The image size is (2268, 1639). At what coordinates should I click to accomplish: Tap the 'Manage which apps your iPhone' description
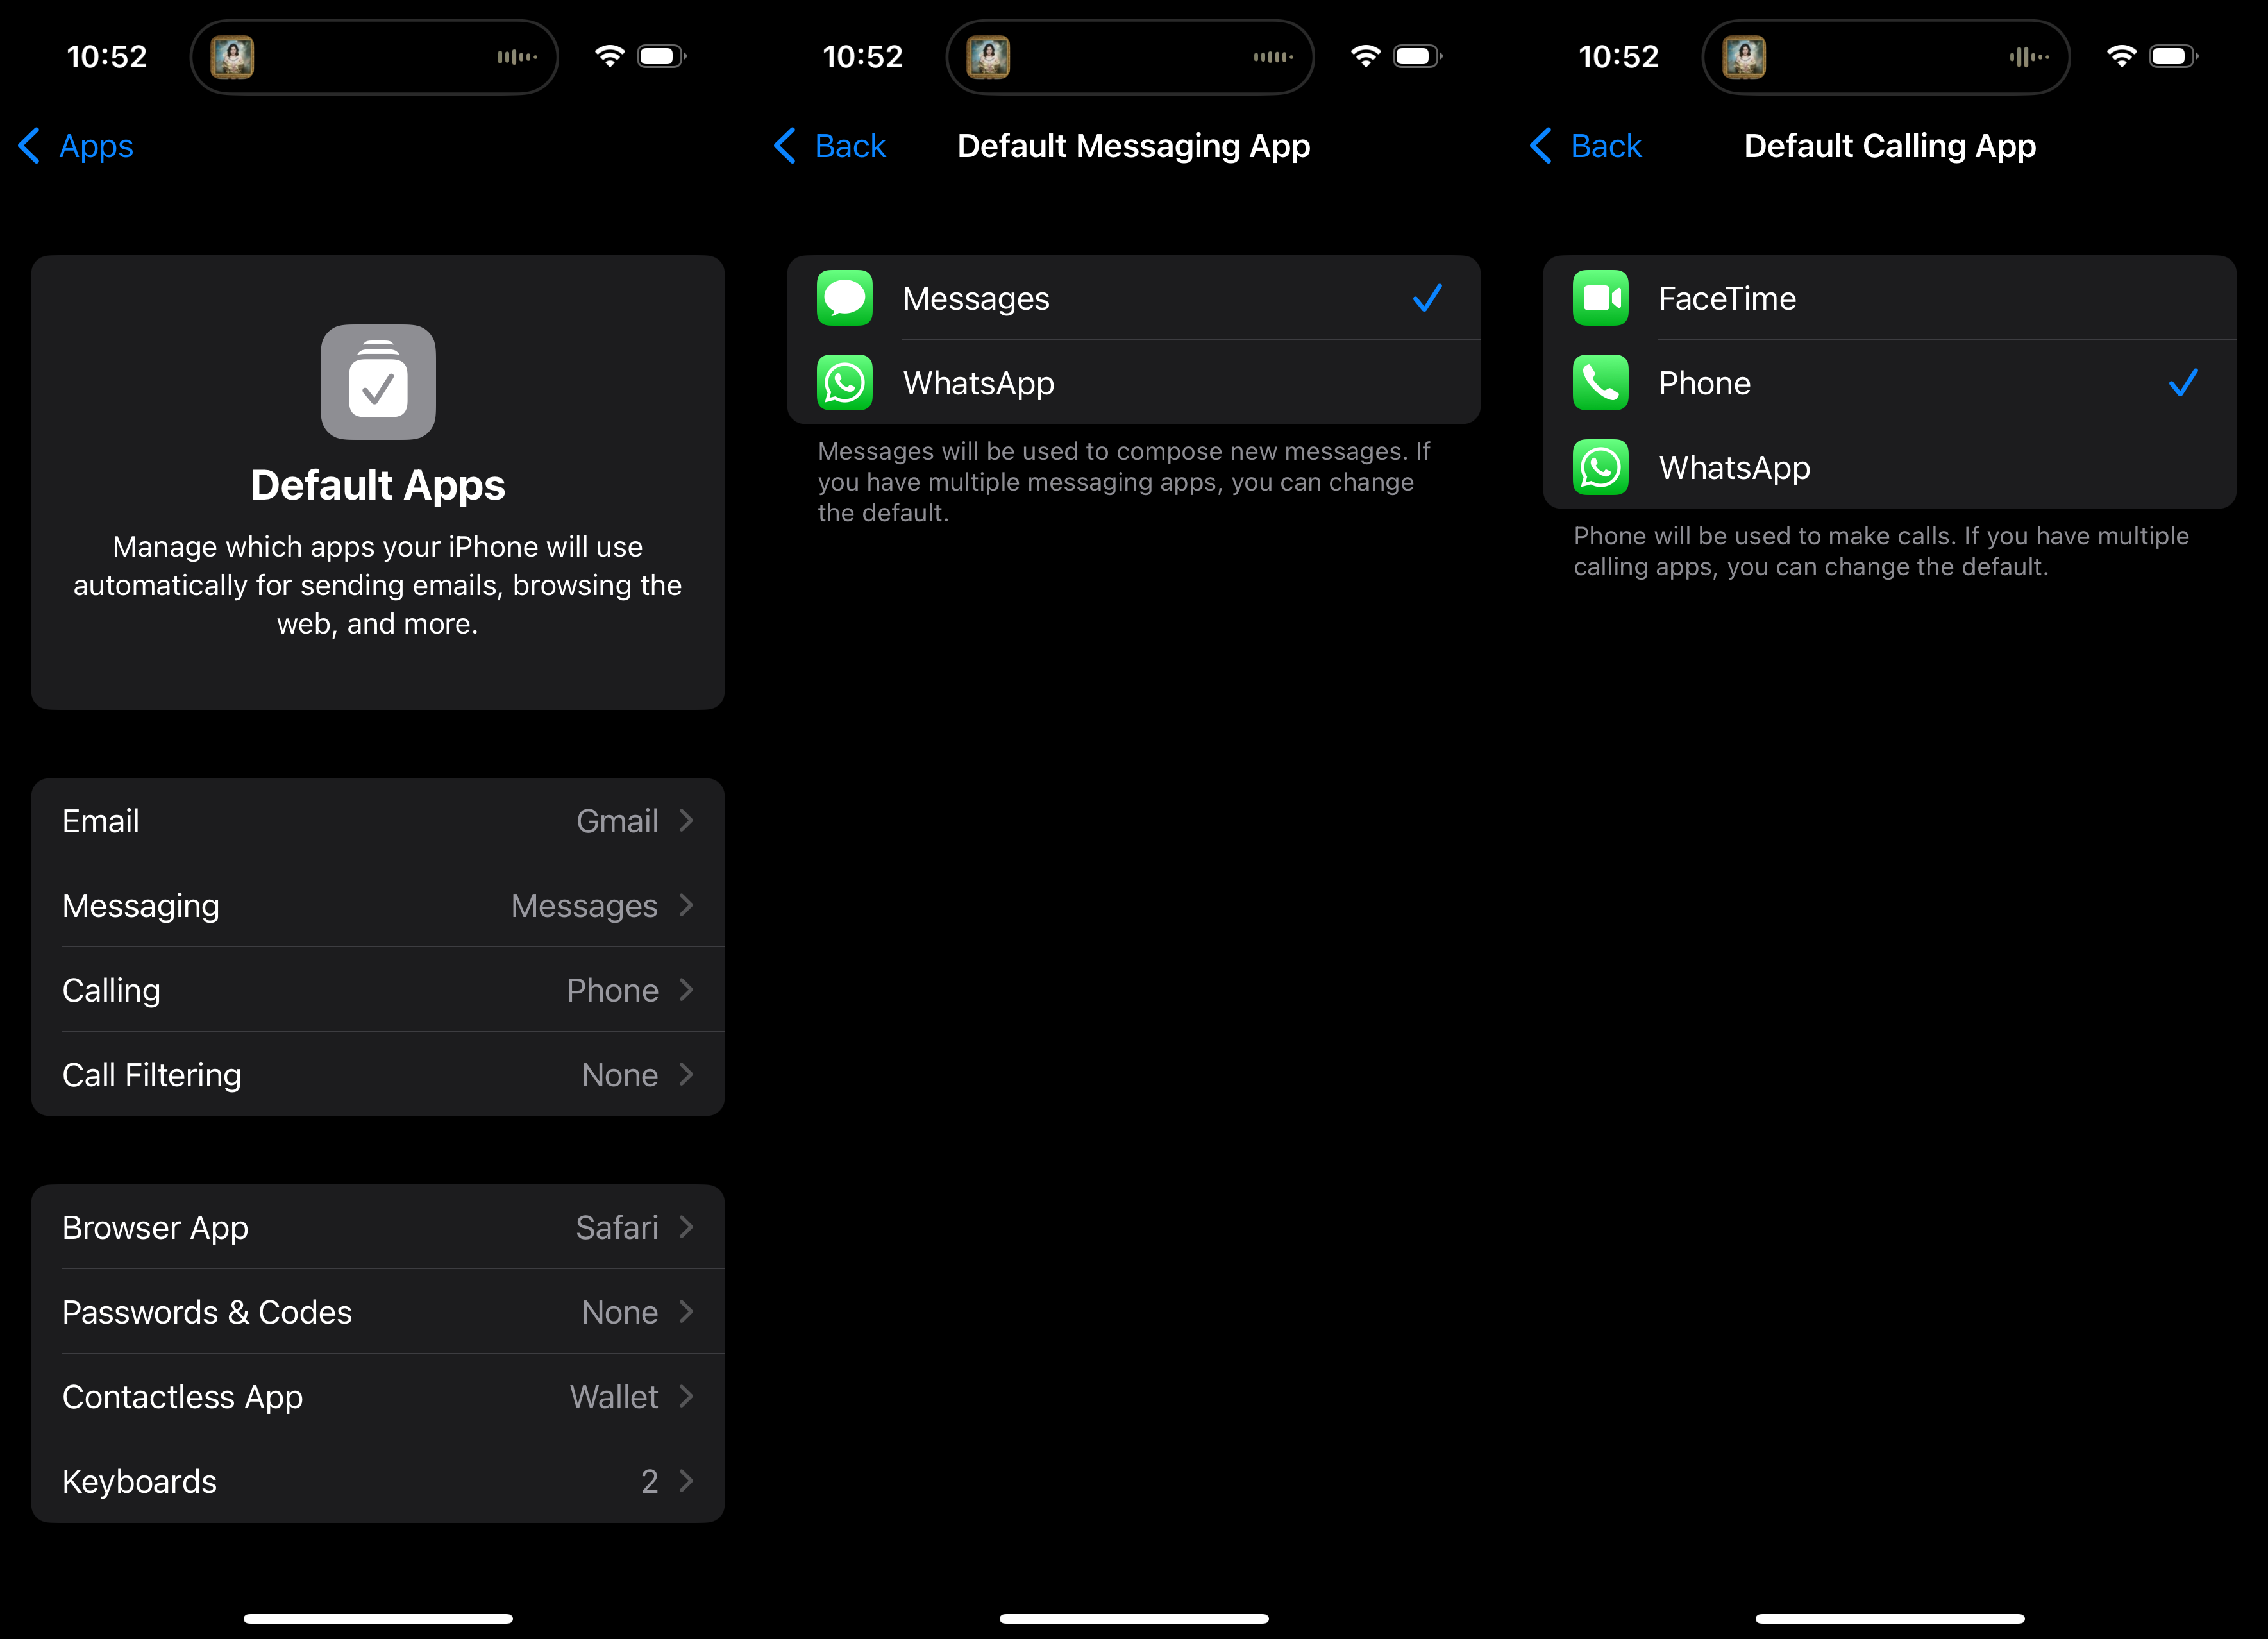click(378, 585)
